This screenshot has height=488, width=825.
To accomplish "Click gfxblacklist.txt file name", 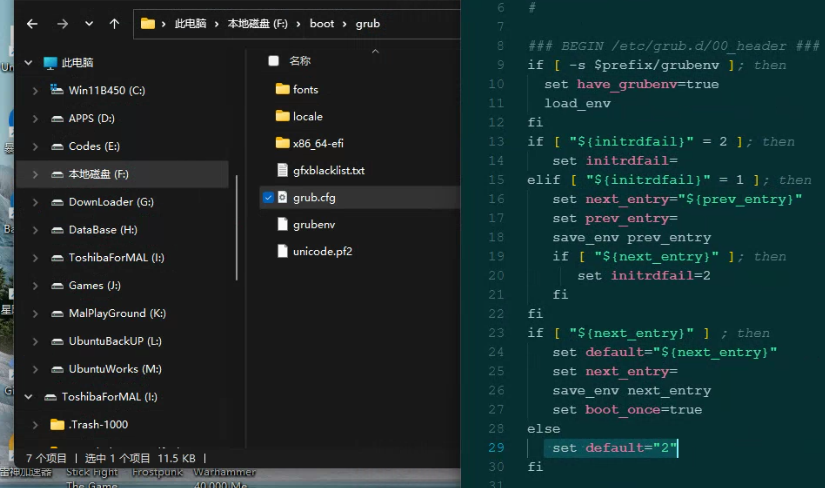I will tap(329, 171).
